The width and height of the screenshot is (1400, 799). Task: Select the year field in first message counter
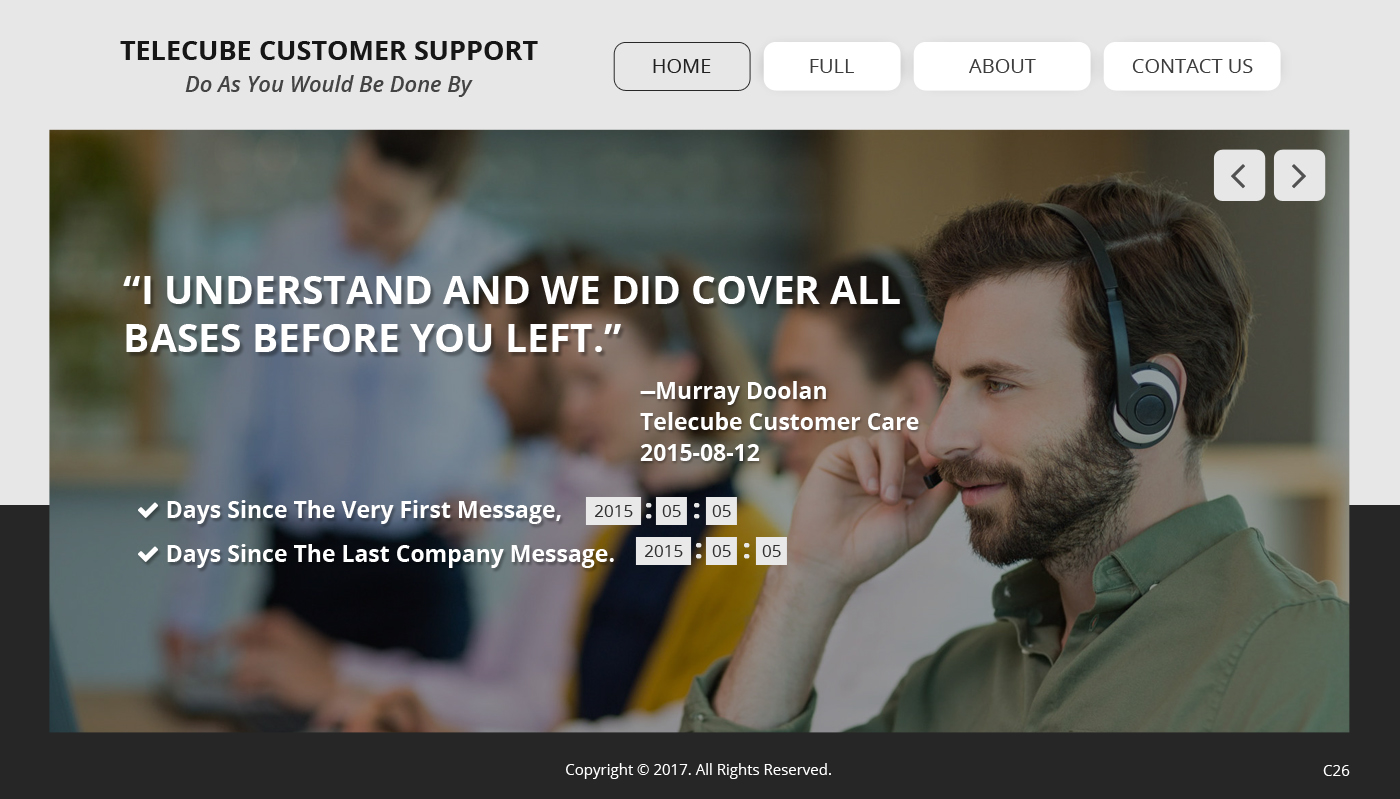[613, 511]
